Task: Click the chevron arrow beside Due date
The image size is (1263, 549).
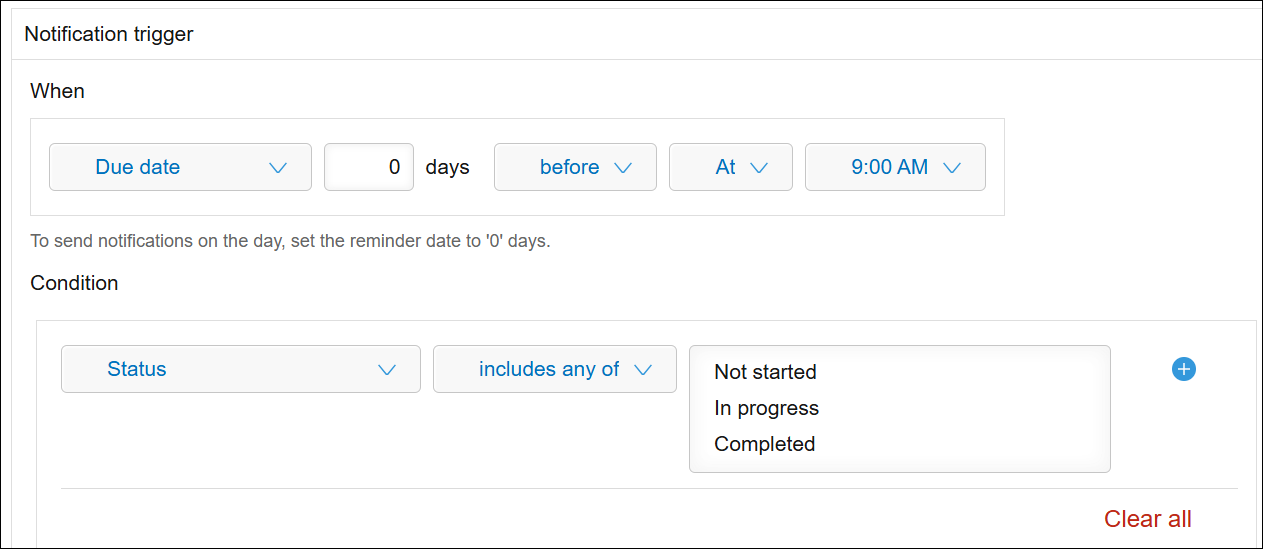Action: pyautogui.click(x=278, y=168)
